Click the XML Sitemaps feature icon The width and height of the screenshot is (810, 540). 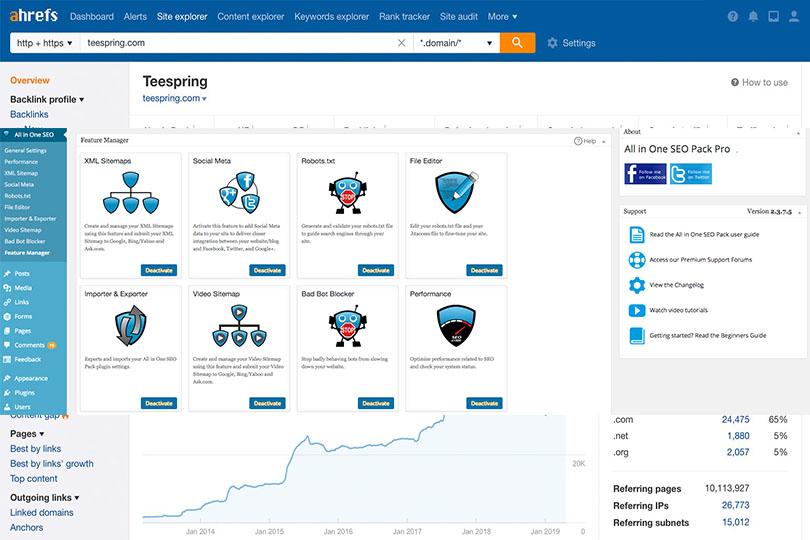coord(131,193)
